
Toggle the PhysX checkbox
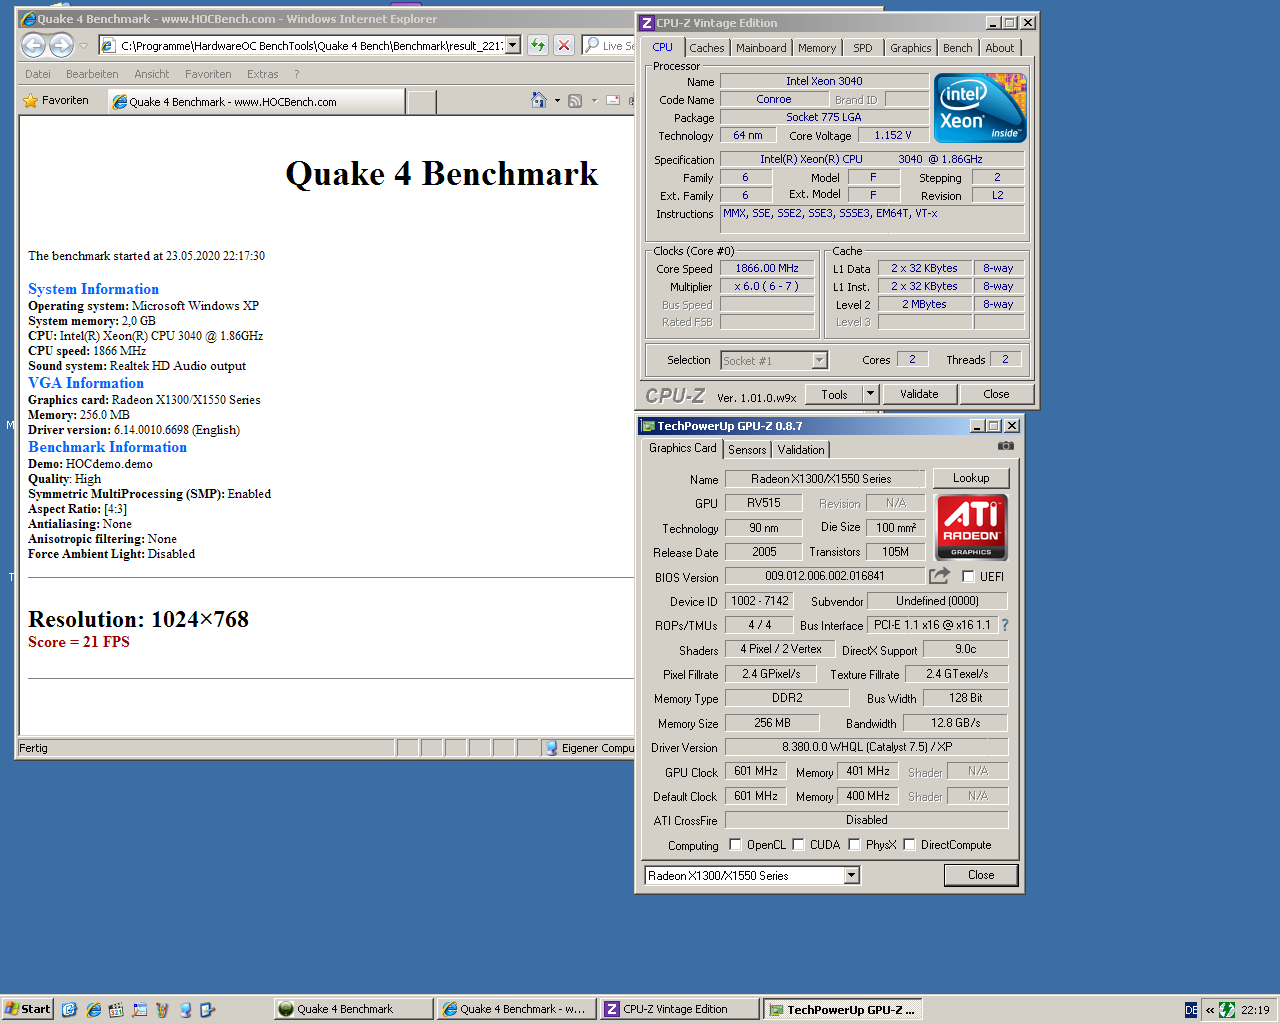point(854,844)
